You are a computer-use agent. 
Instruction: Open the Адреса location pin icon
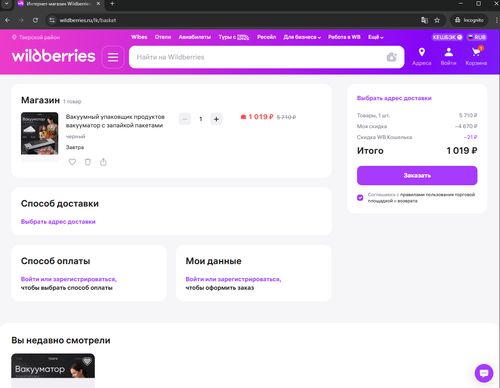tap(422, 56)
